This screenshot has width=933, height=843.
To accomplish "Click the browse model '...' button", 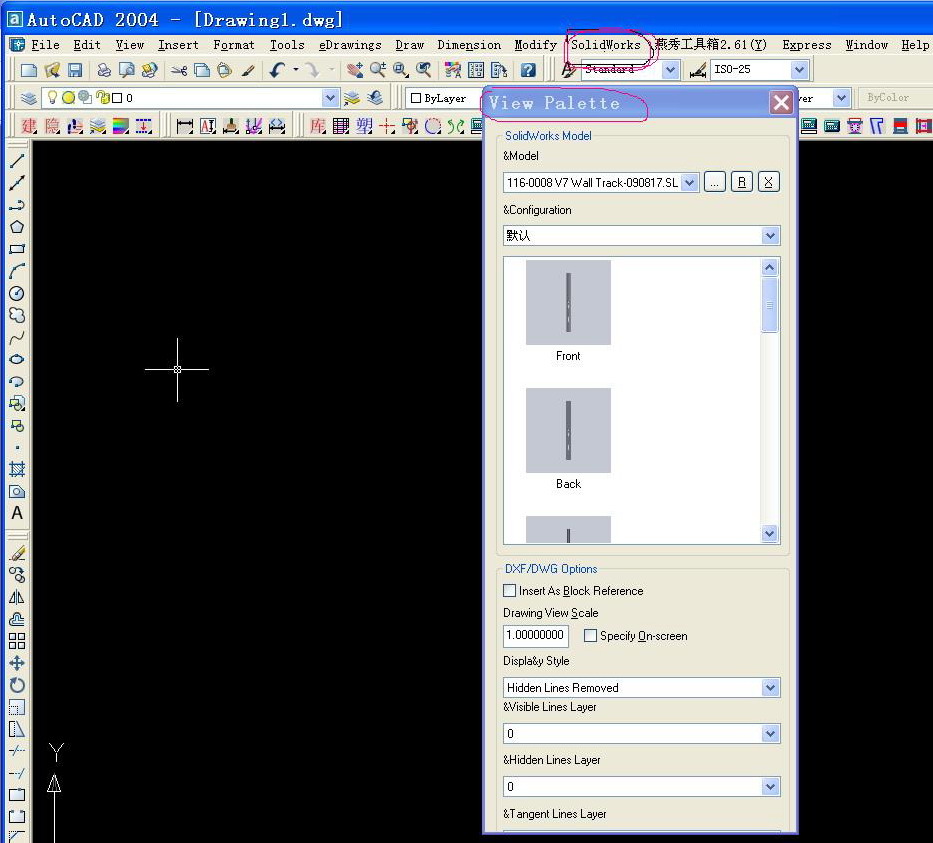I will click(x=714, y=182).
